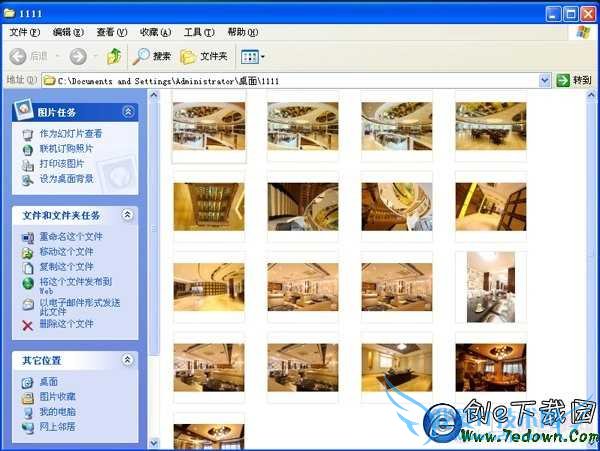Viewport: 600px width, 451px height.
Task: Click 重命名这个文件 link
Action: point(71,236)
